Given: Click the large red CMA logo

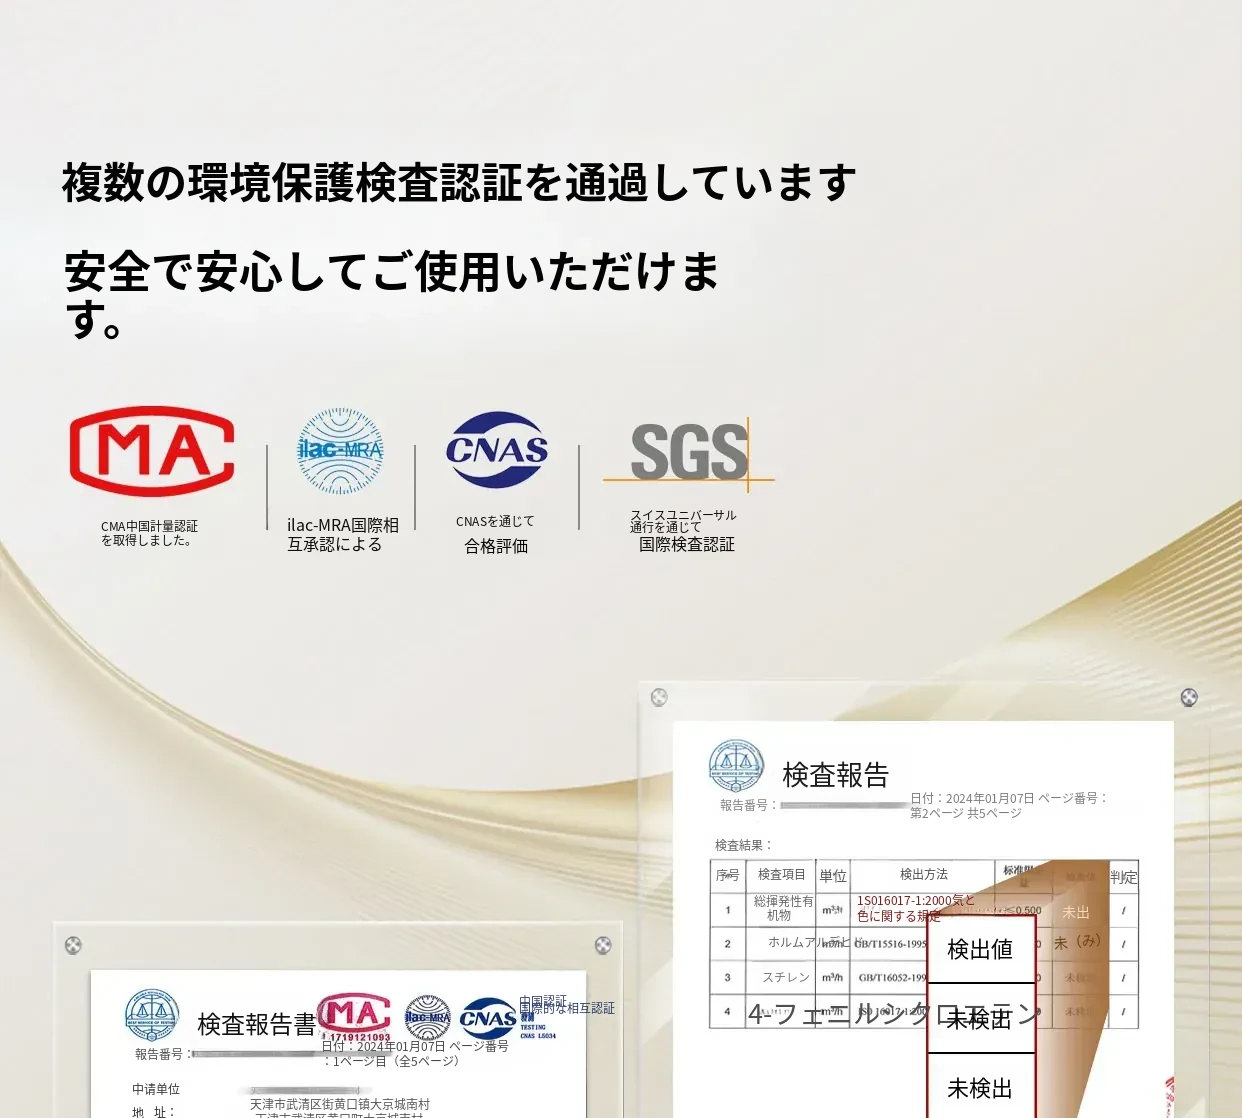Looking at the screenshot, I should 152,451.
